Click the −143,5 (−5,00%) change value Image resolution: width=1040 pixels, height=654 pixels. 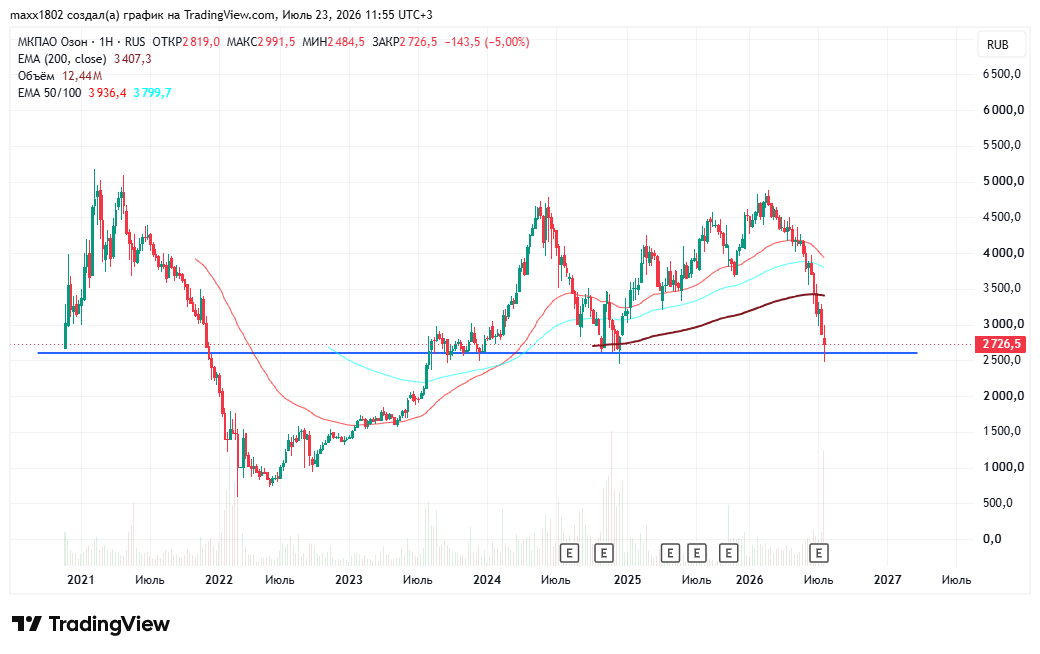click(x=487, y=42)
